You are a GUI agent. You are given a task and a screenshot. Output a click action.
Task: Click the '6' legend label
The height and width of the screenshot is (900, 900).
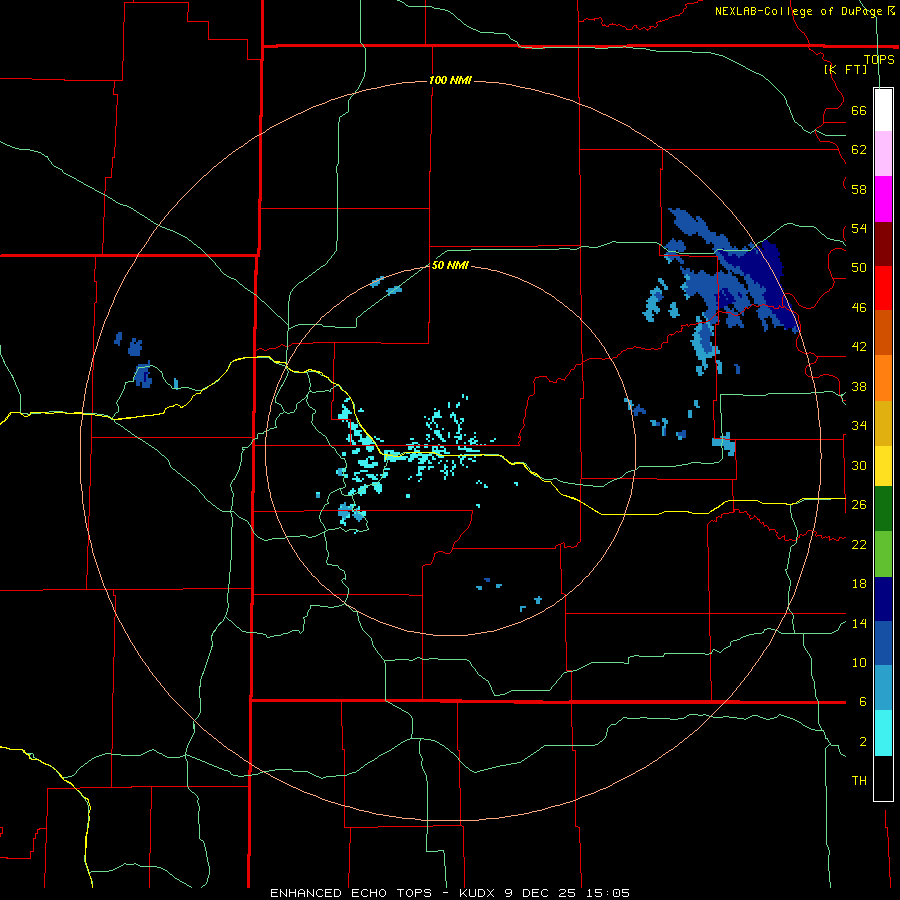point(863,702)
